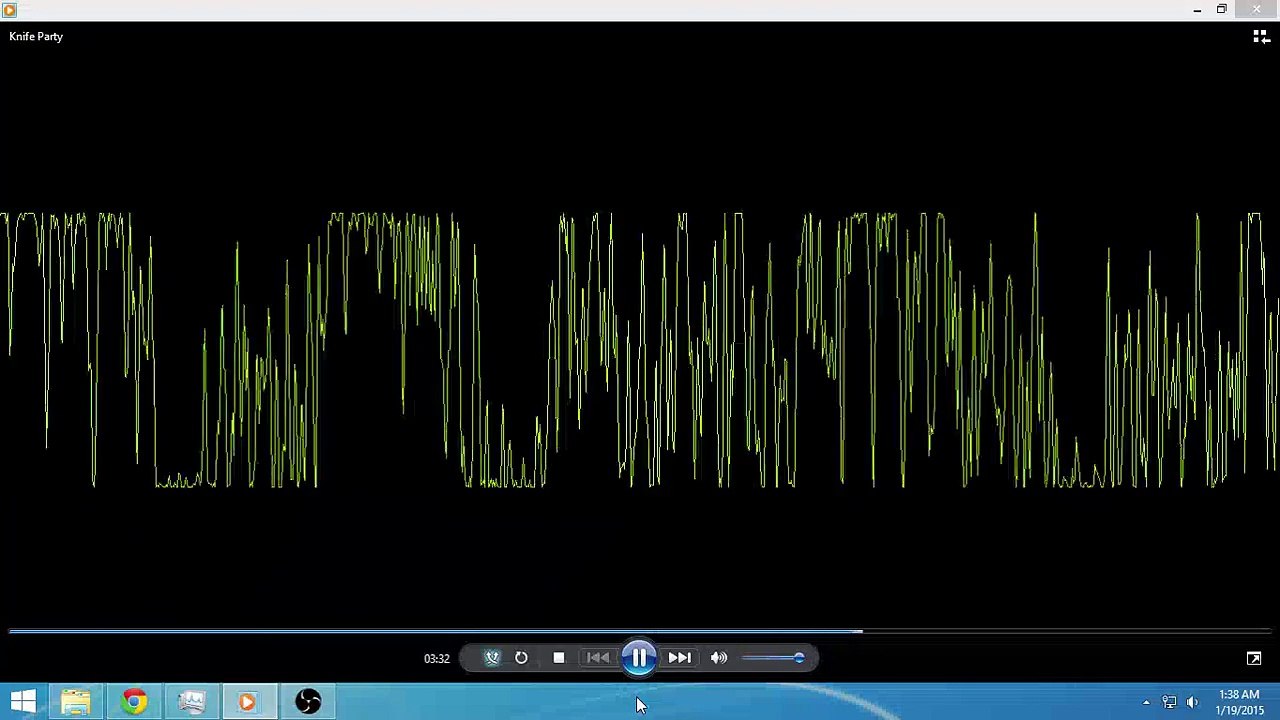This screenshot has height=720, width=1280.
Task: Skip to next track
Action: coord(679,658)
